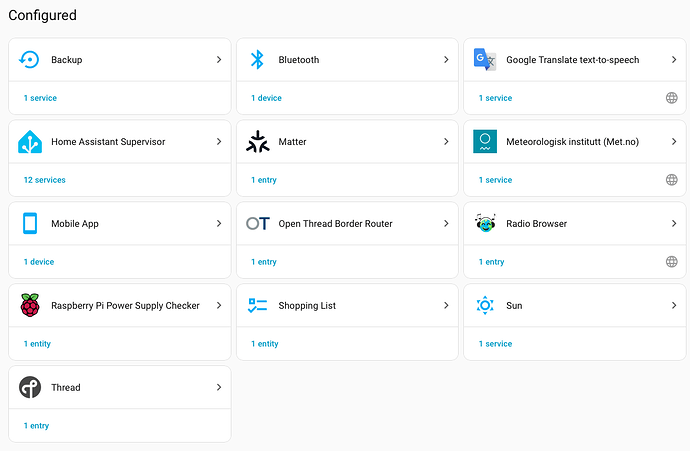Viewport: 690px width, 451px height.
Task: Open Sun integration chevron arrow
Action: pyautogui.click(x=674, y=305)
